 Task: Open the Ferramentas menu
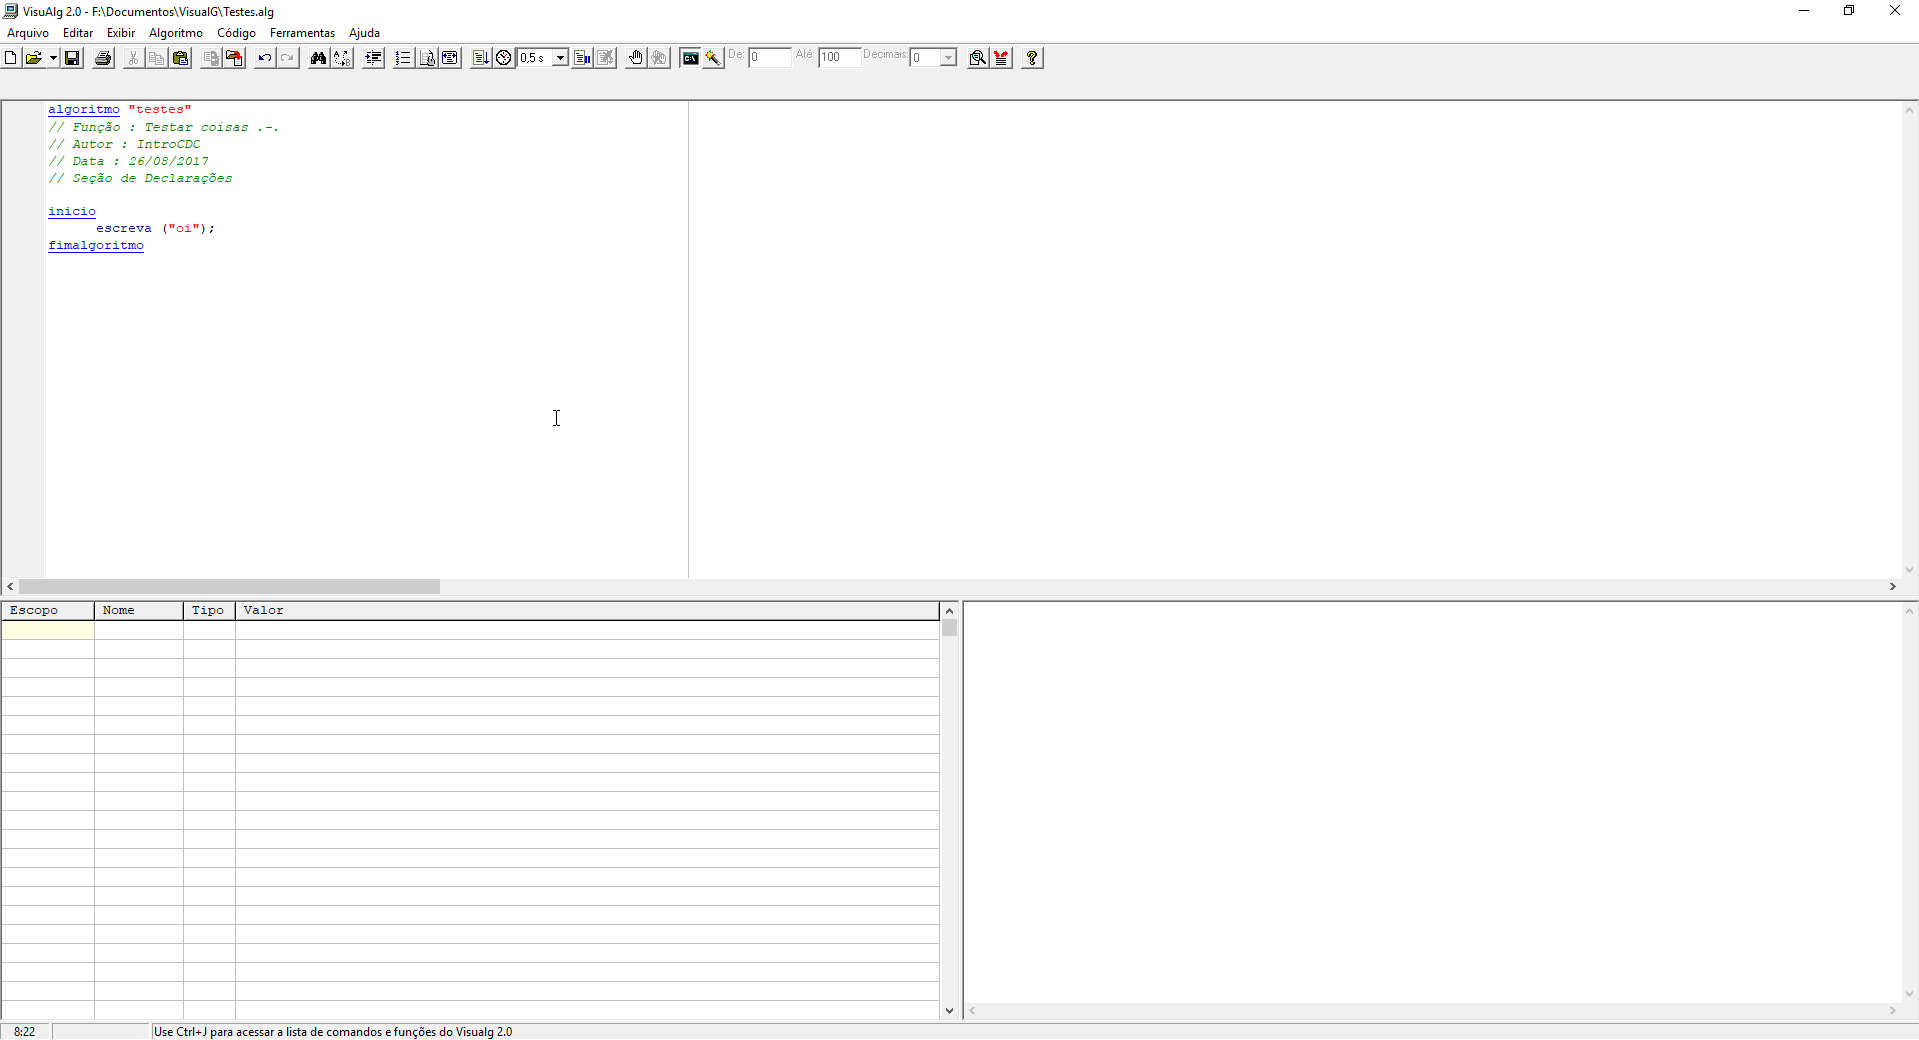(302, 33)
